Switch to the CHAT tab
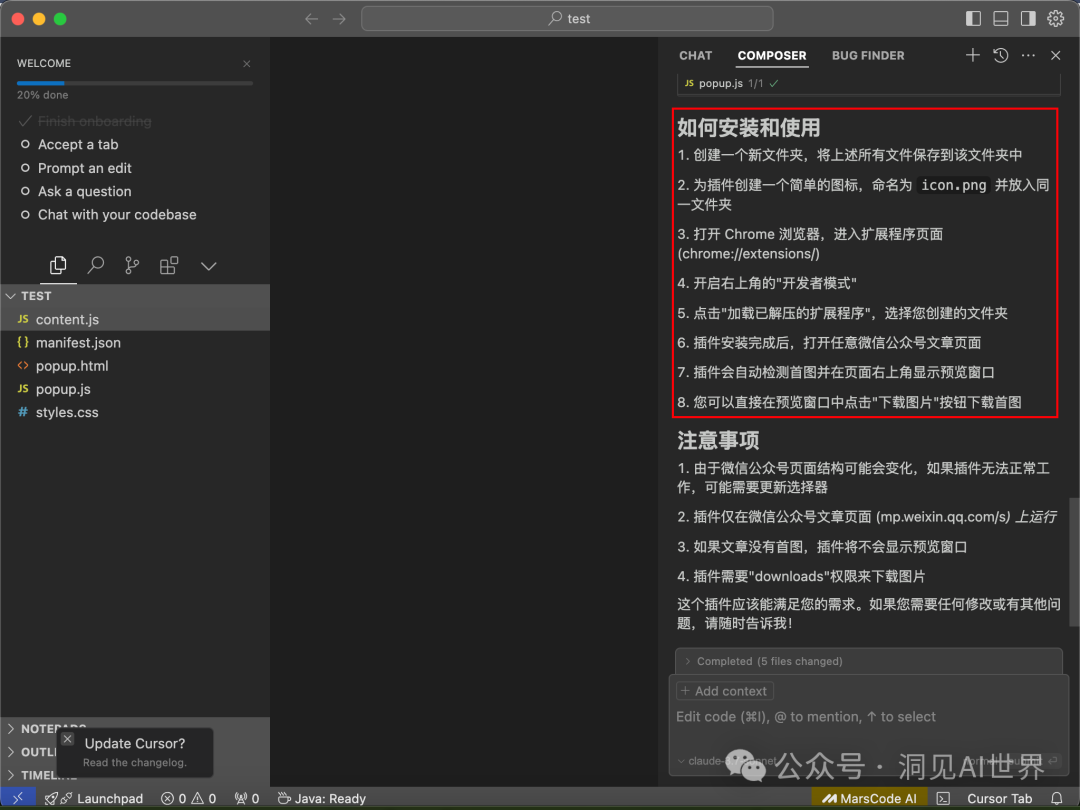Viewport: 1080px width, 810px height. point(695,56)
